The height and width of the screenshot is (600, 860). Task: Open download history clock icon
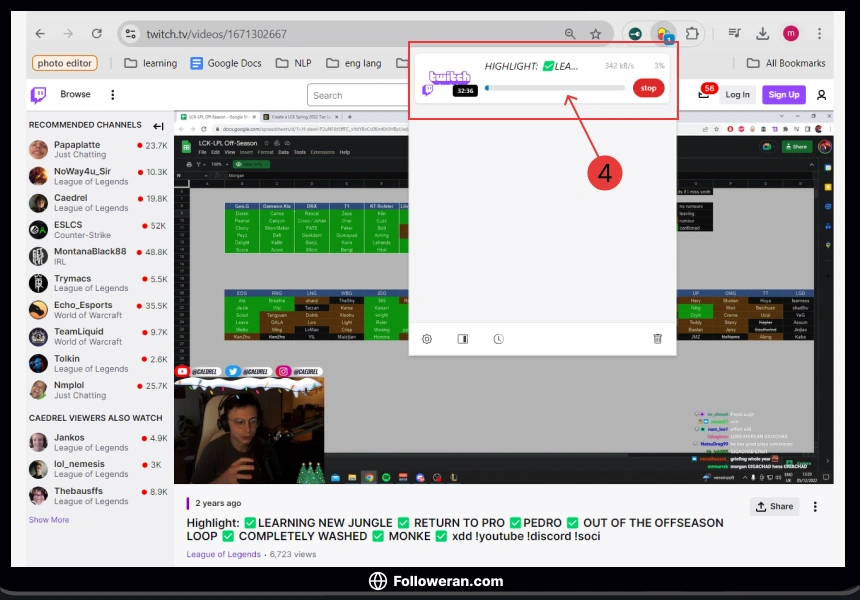tap(498, 339)
